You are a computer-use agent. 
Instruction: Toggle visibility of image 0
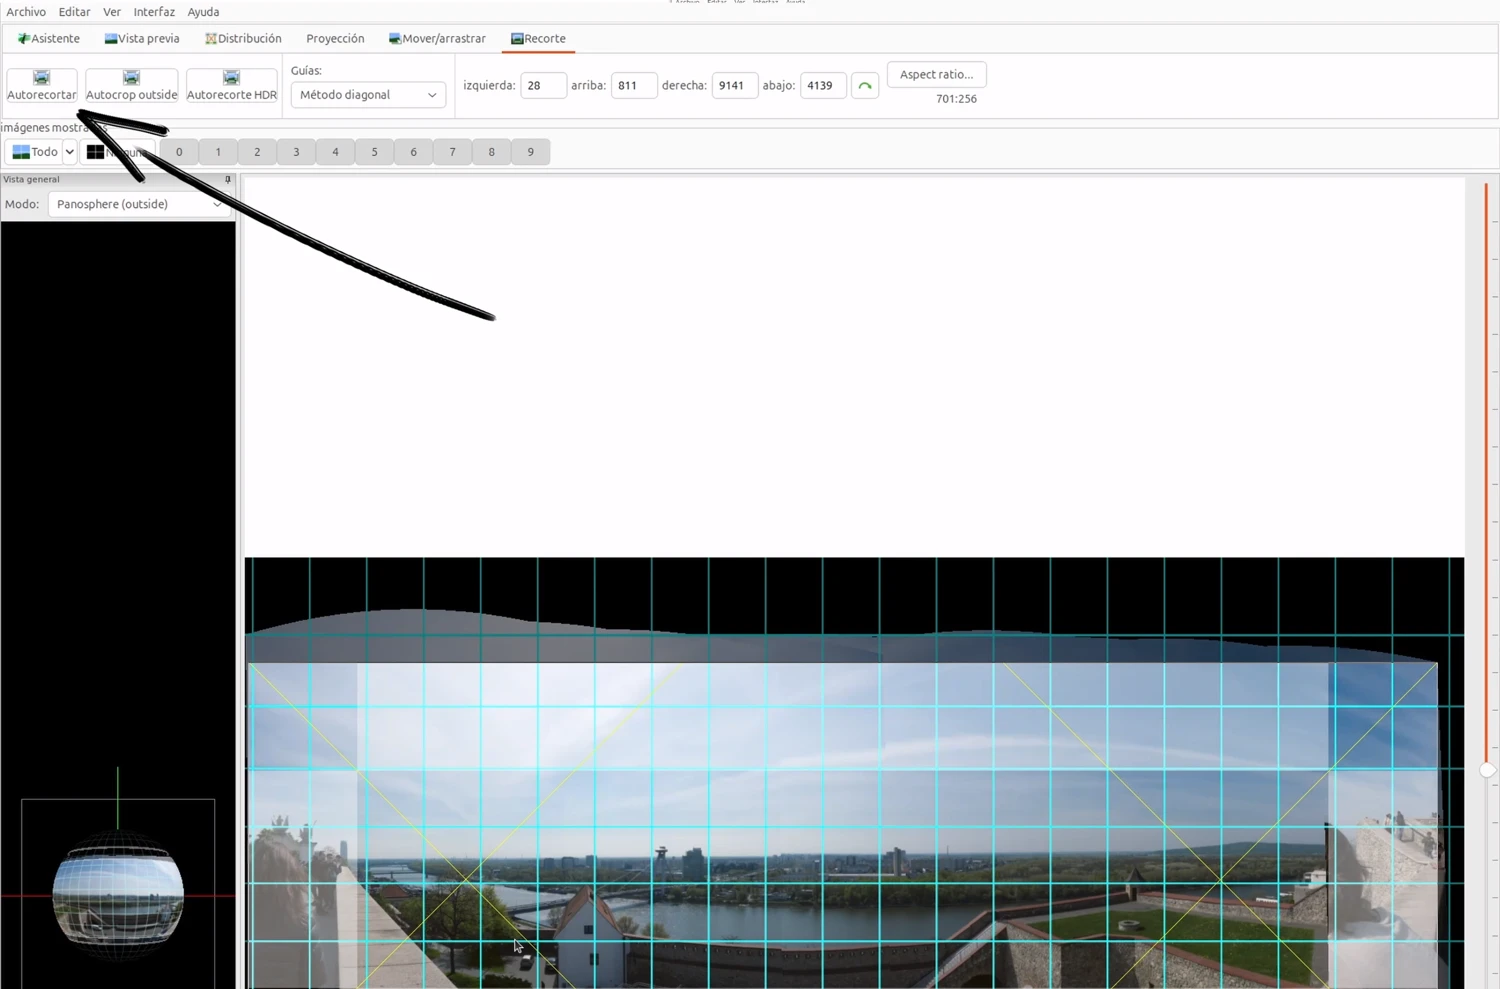coord(179,152)
